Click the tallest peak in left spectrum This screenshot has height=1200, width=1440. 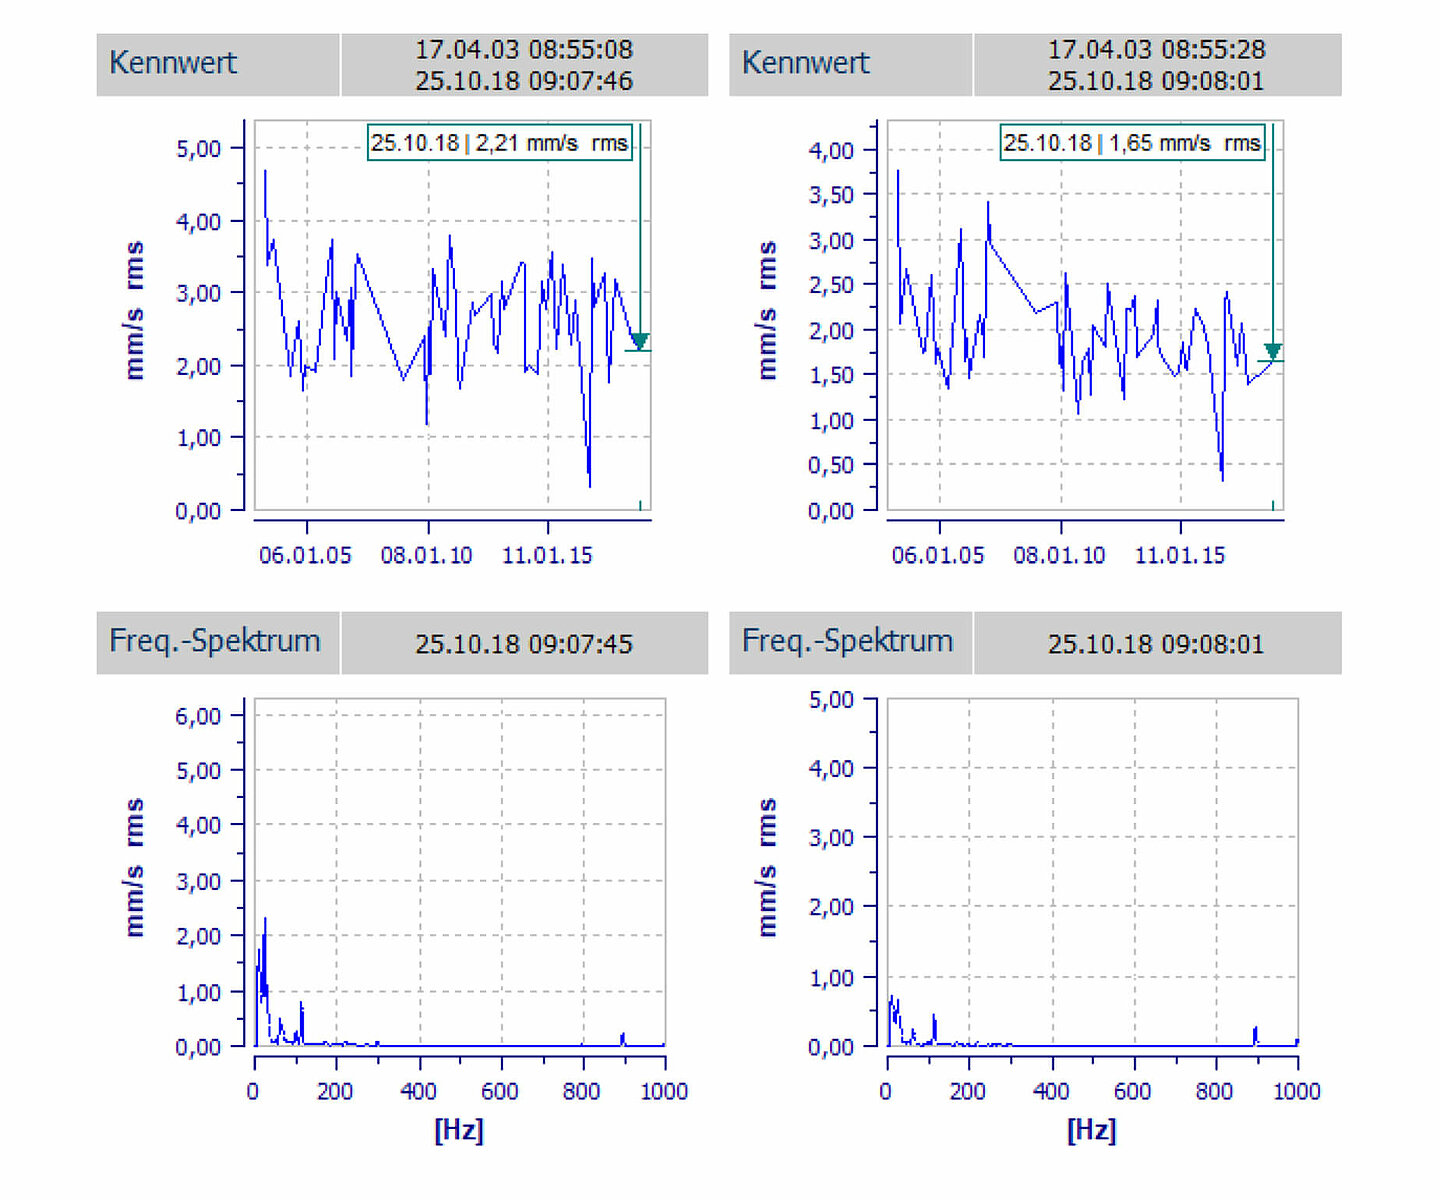point(265,920)
